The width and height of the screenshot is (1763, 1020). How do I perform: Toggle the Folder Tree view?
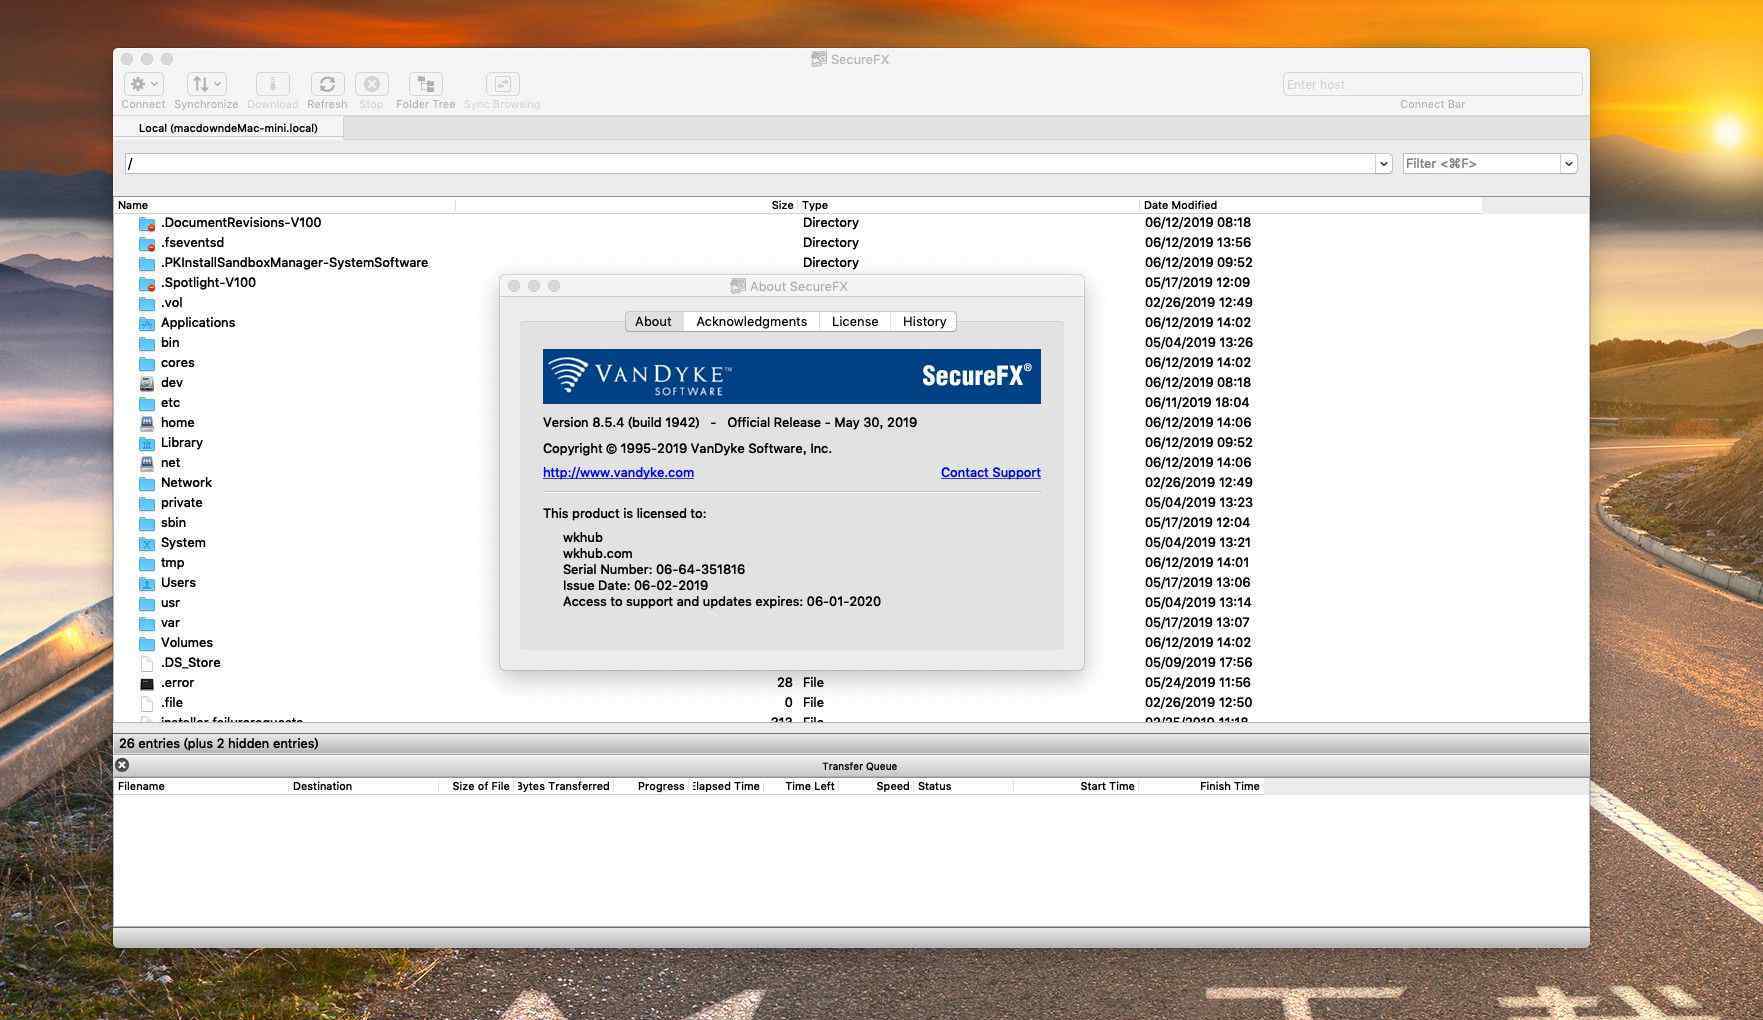tap(426, 84)
